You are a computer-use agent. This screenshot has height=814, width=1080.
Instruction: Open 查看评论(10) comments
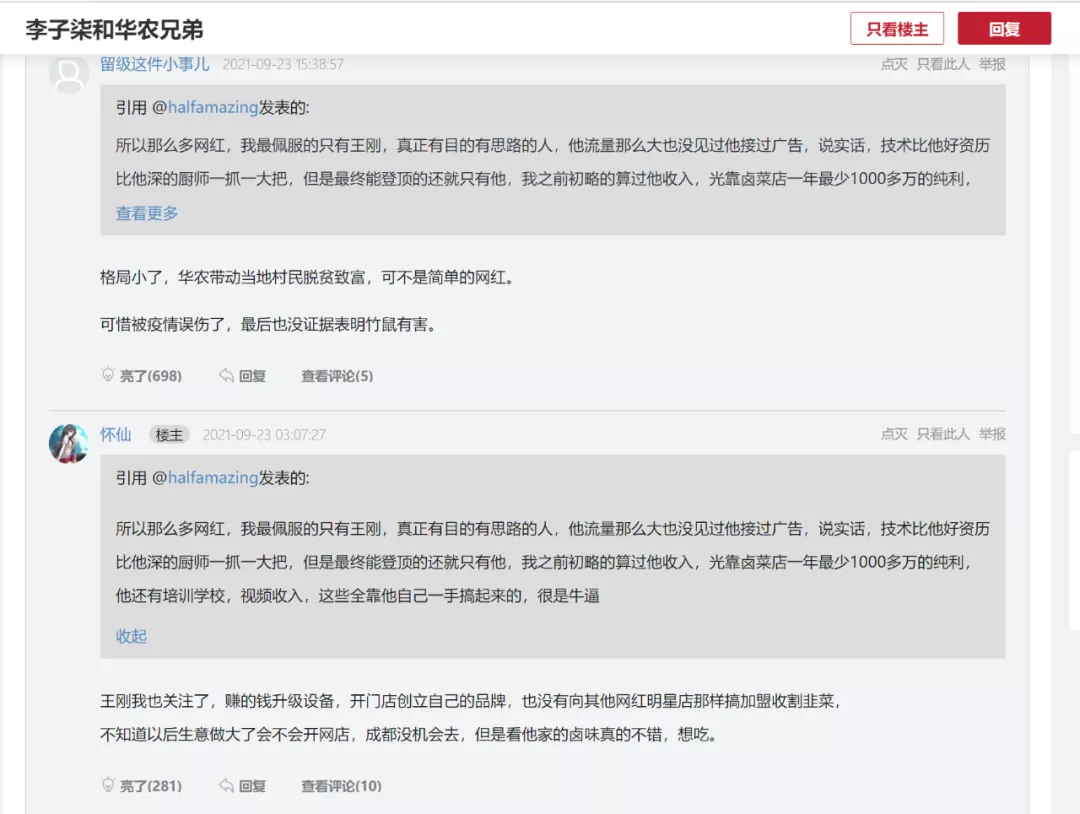(341, 785)
